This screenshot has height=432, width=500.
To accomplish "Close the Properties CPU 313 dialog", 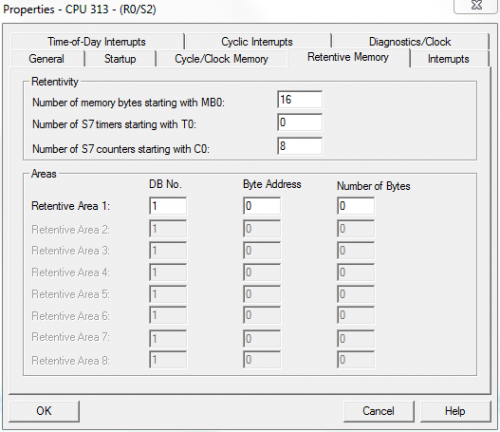I will click(476, 5).
